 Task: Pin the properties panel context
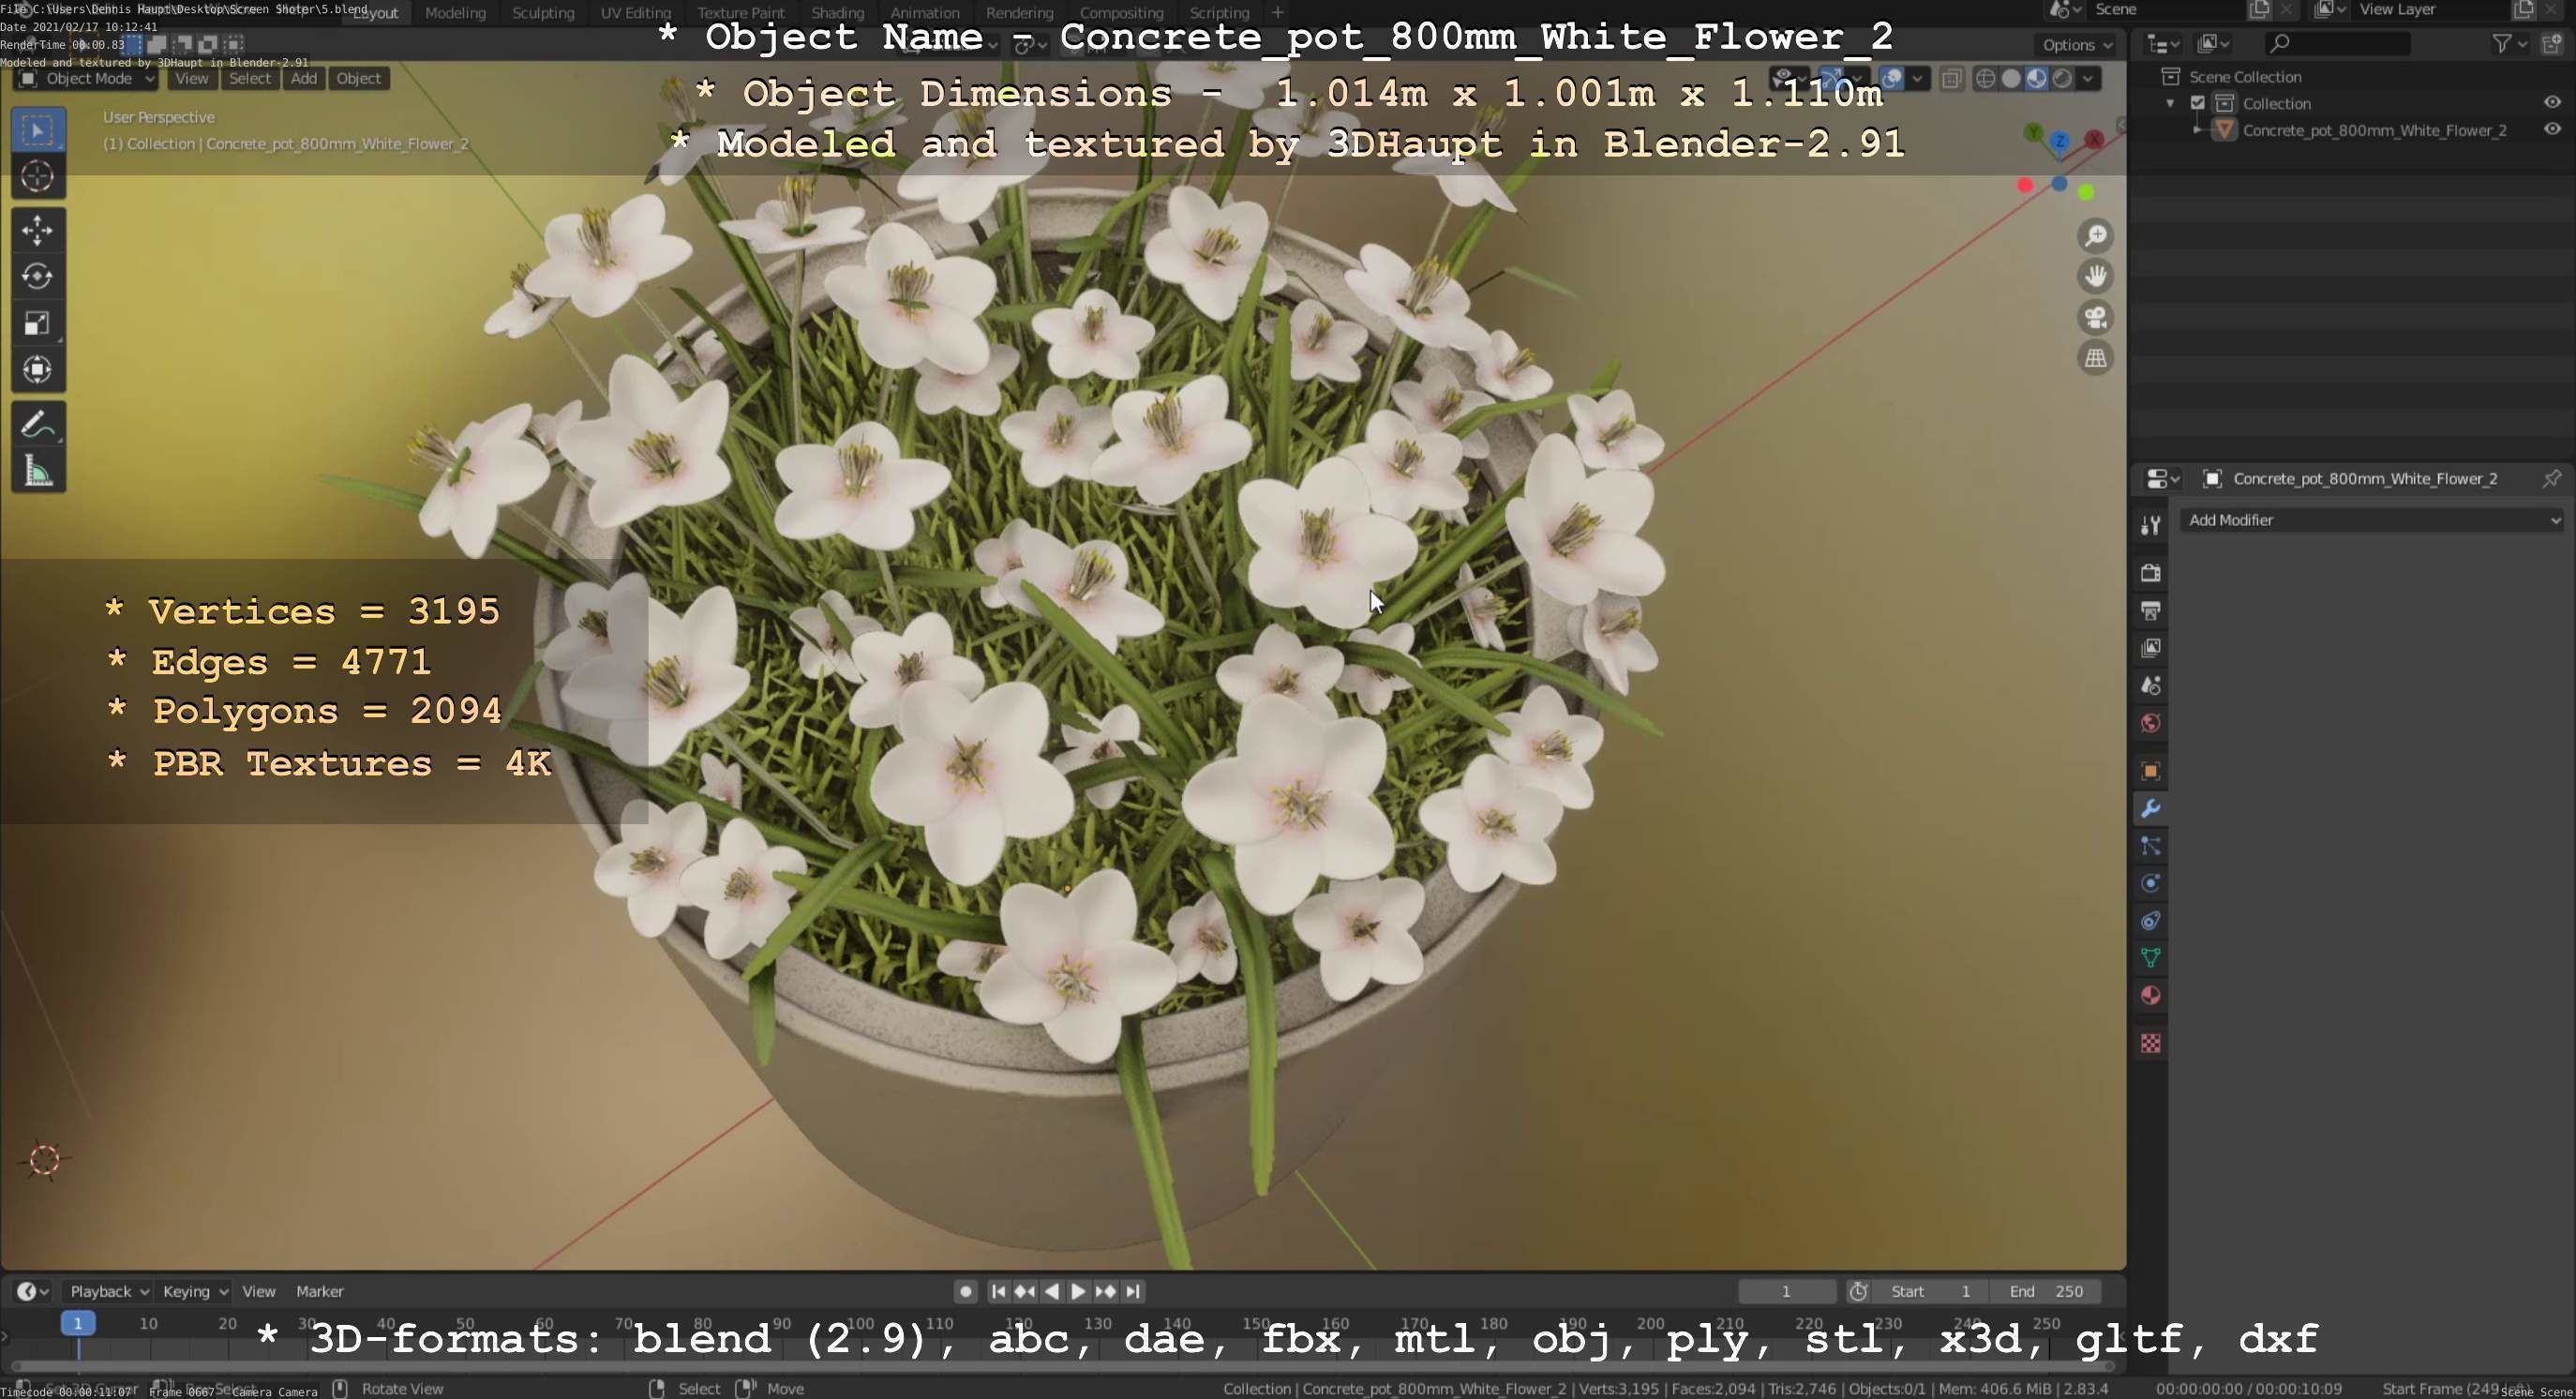pos(2551,479)
